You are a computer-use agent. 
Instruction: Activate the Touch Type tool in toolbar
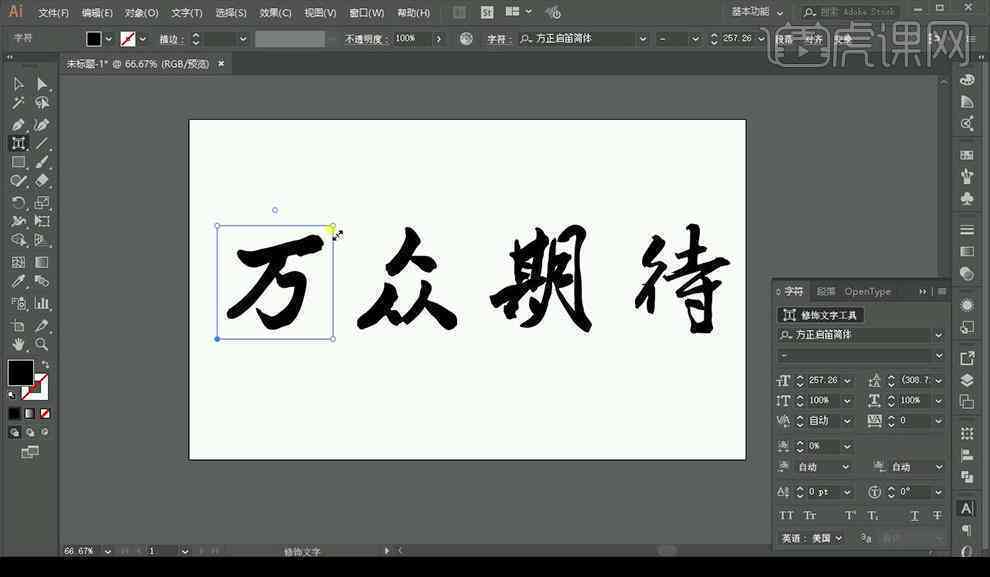click(18, 143)
